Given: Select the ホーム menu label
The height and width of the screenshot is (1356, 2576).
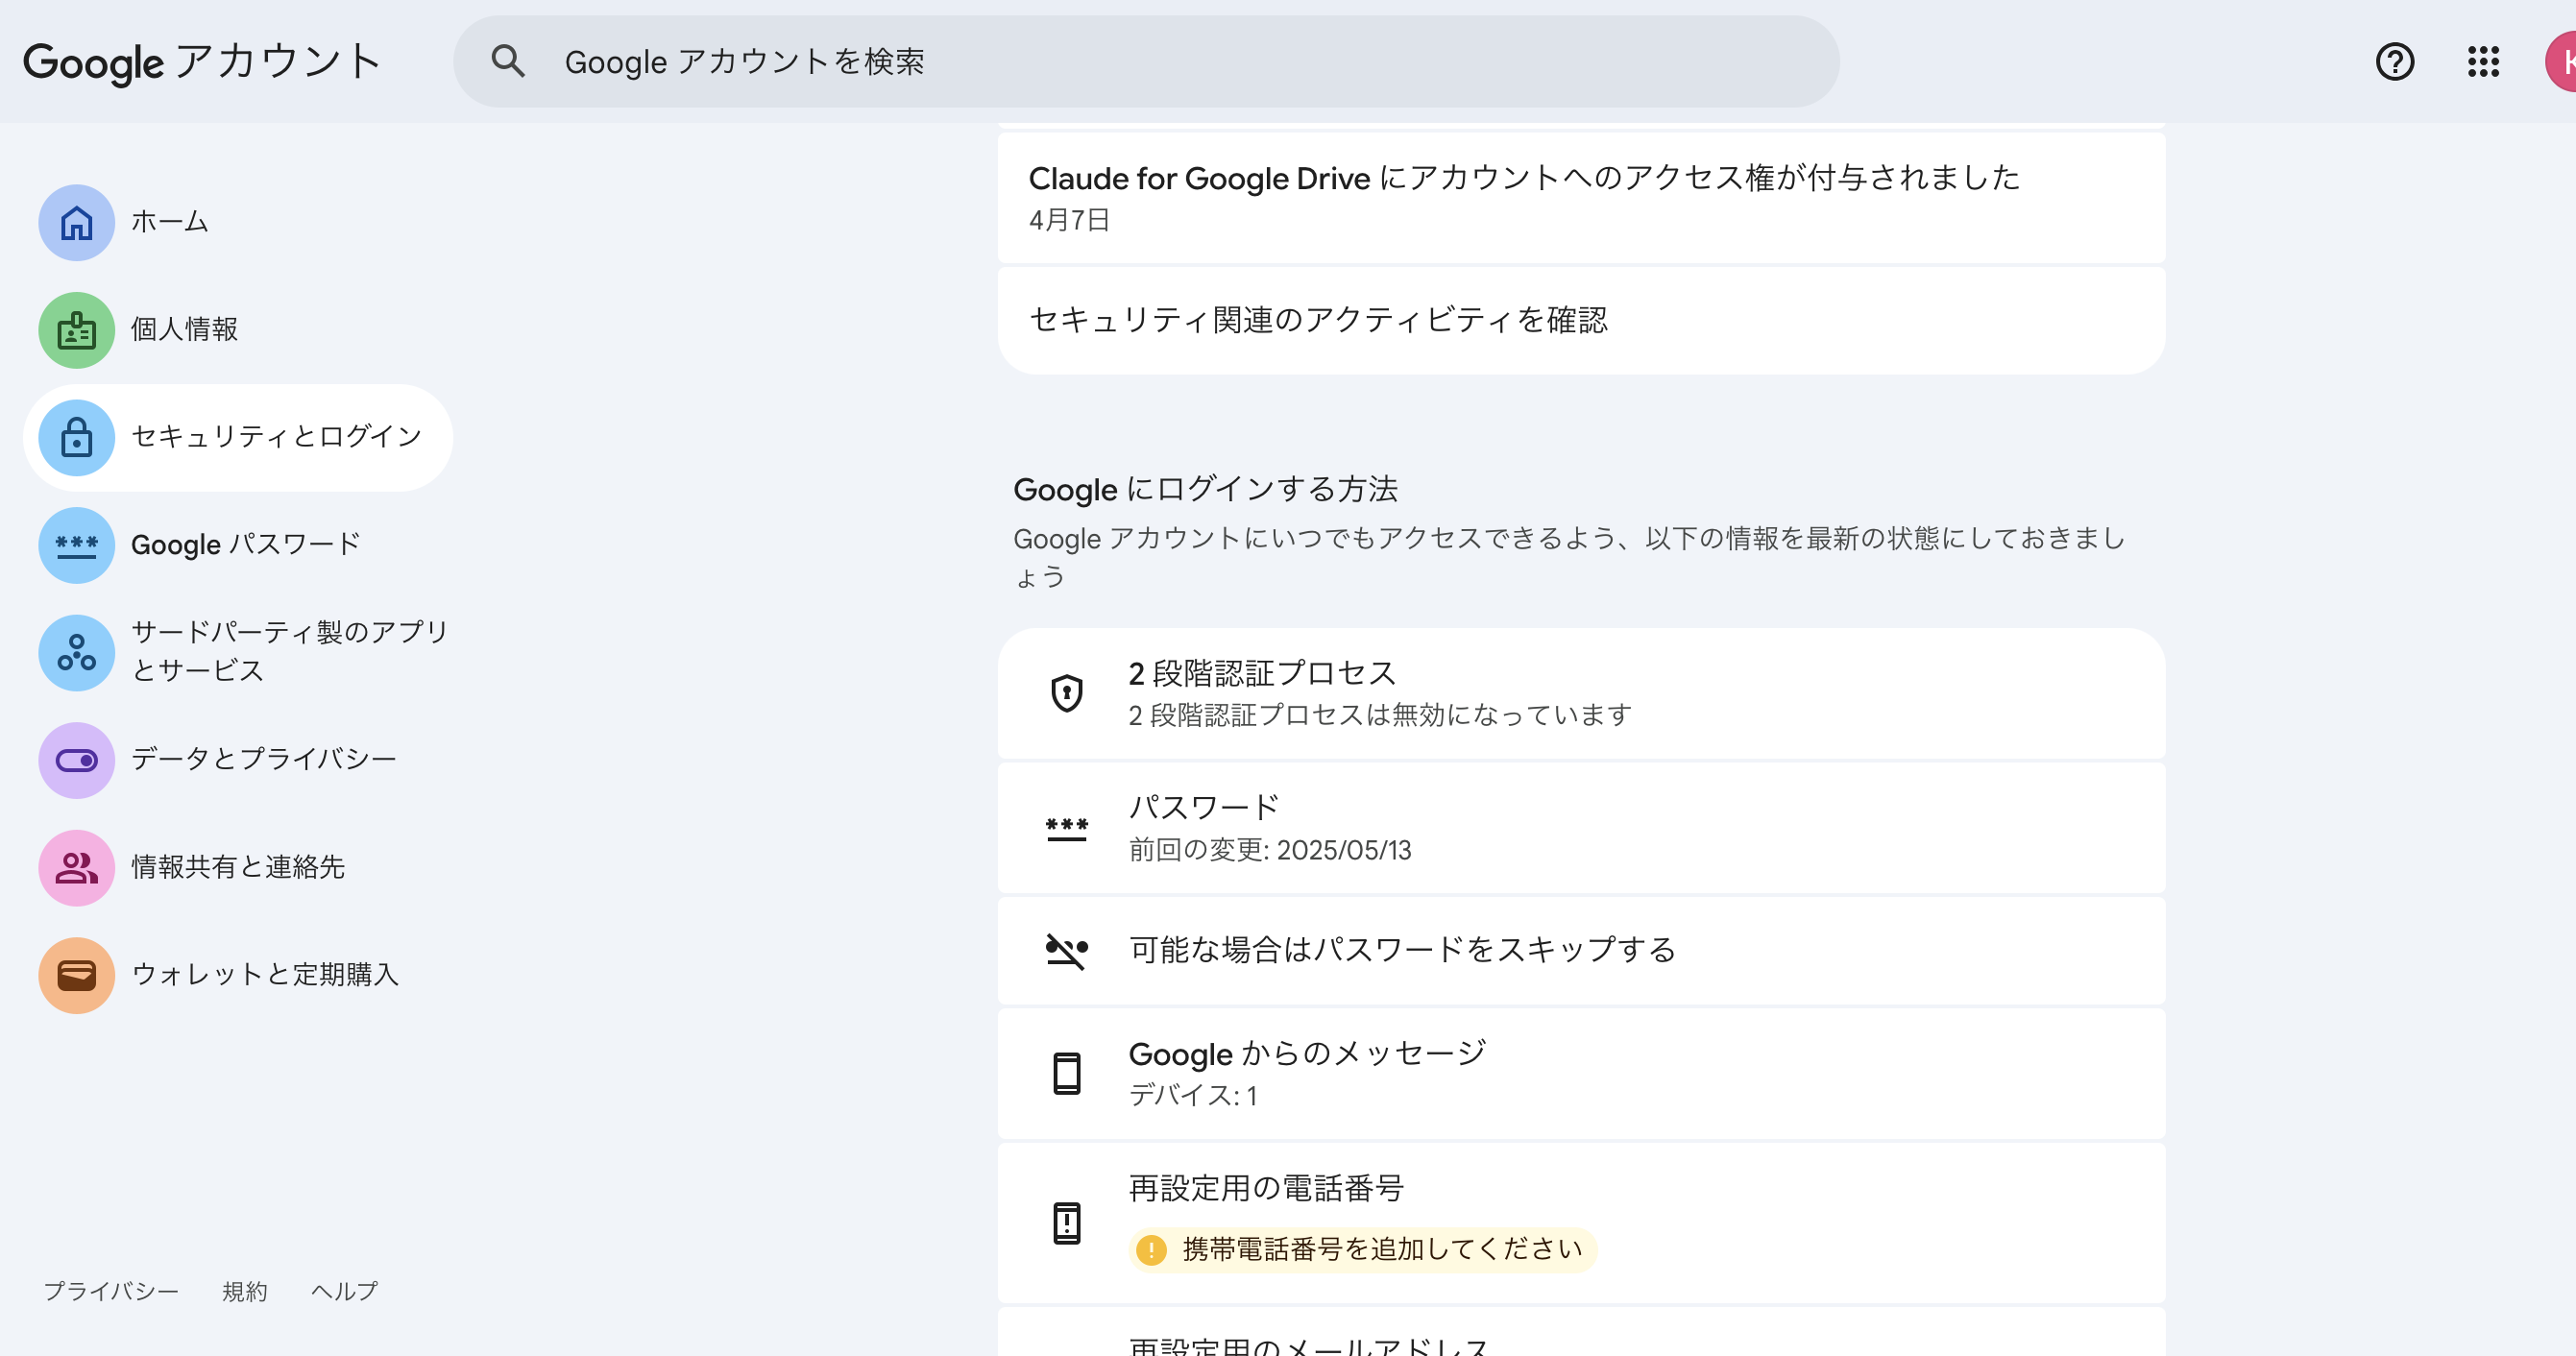Looking at the screenshot, I should pyautogui.click(x=169, y=221).
